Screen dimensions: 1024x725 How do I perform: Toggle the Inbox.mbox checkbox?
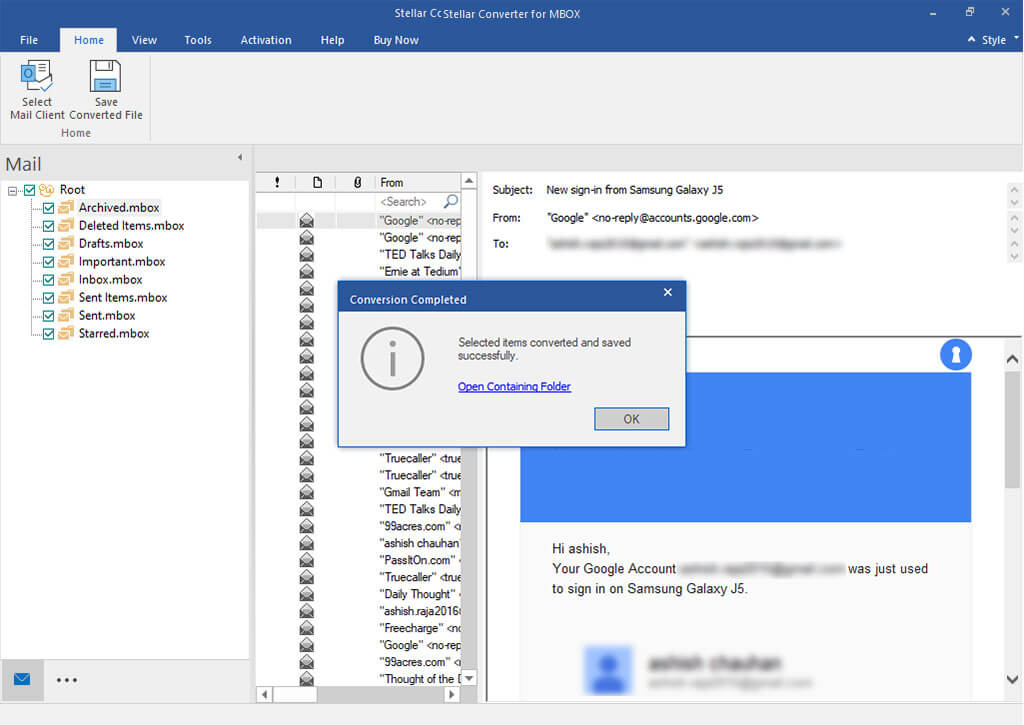click(x=48, y=280)
